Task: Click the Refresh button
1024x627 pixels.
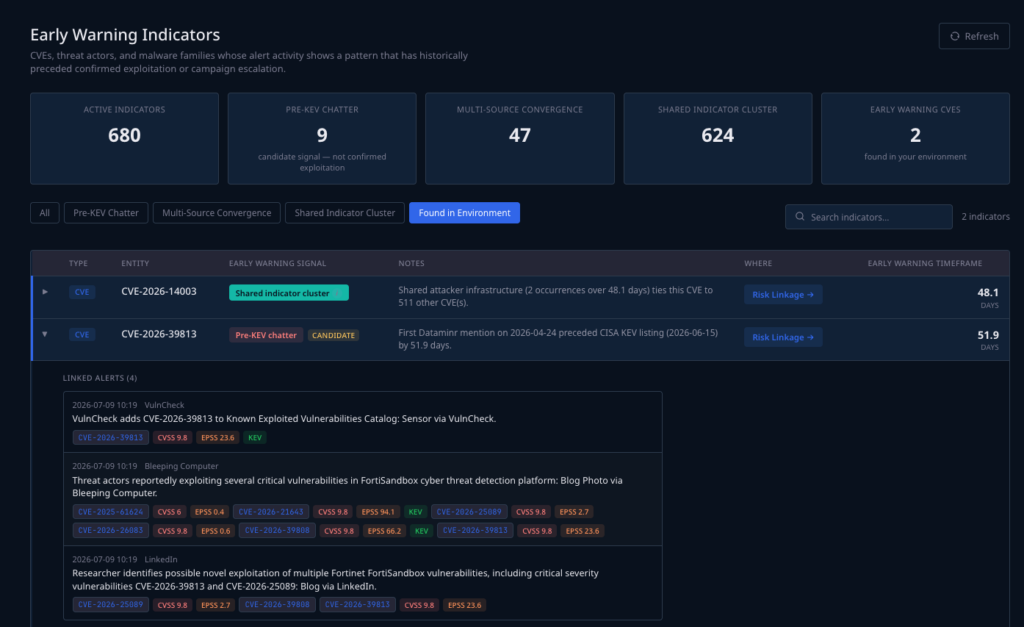Action: (x=974, y=36)
